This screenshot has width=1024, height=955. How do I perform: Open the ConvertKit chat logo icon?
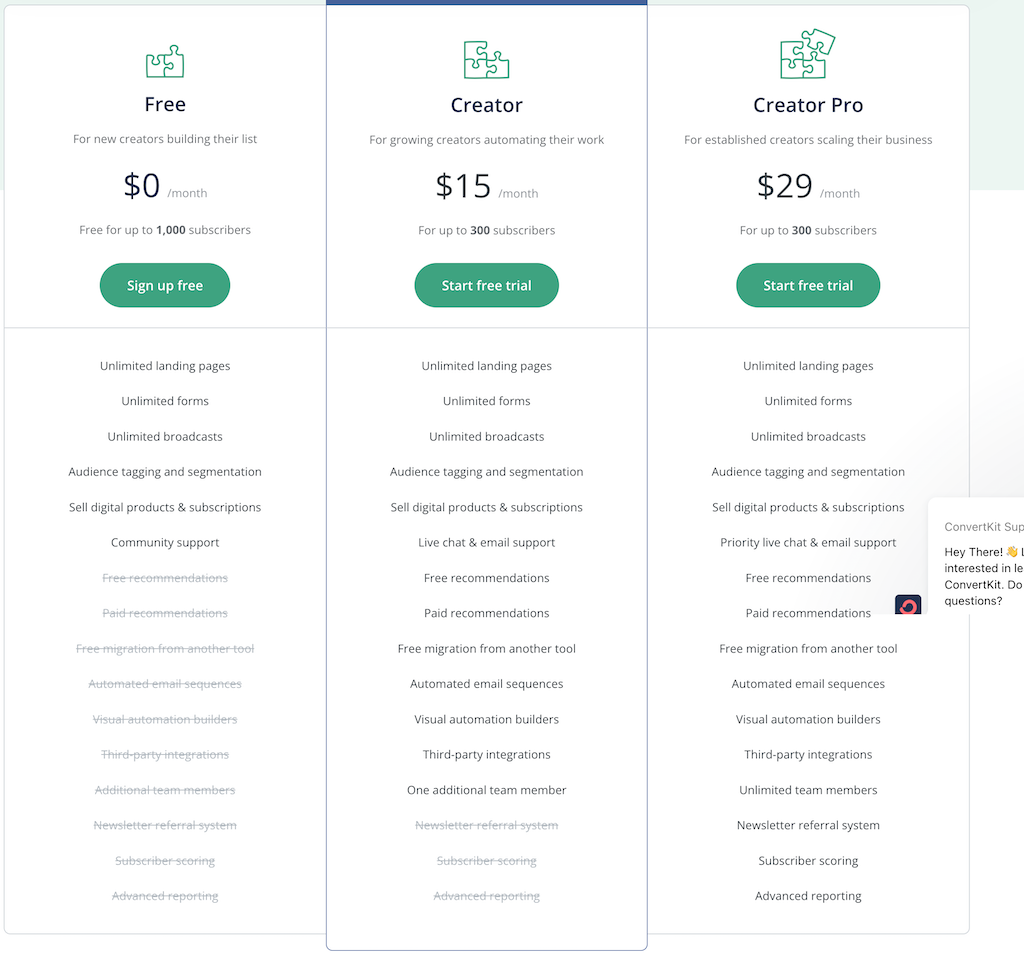click(908, 606)
